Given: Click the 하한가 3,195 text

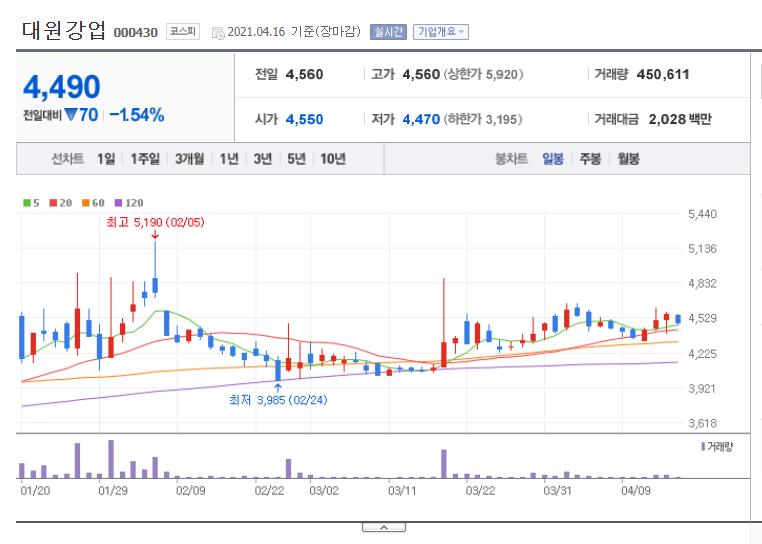Looking at the screenshot, I should [x=483, y=119].
